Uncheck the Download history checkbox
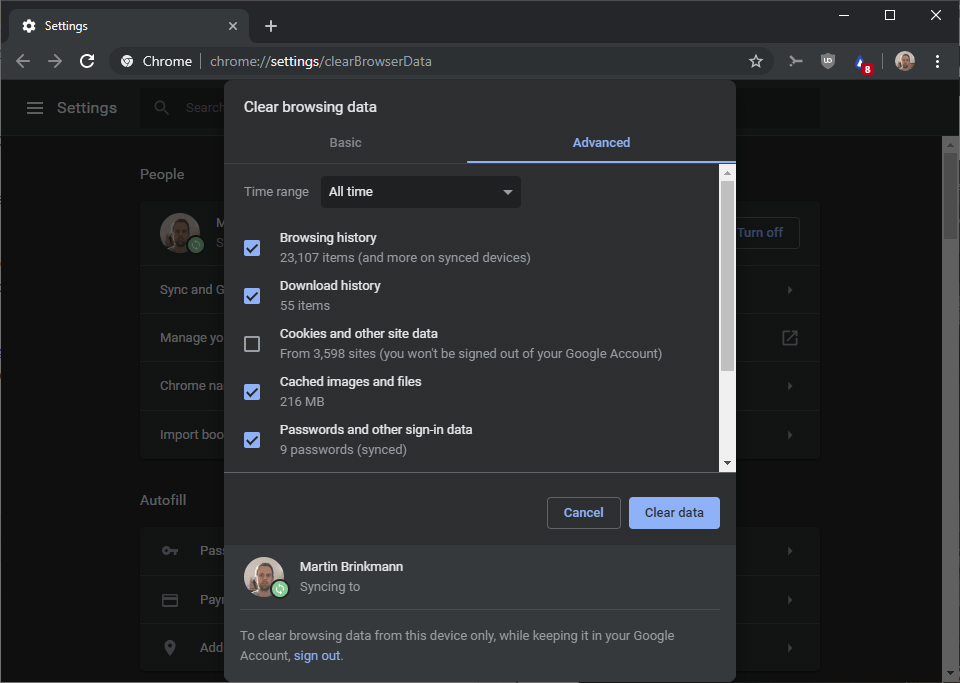The width and height of the screenshot is (960, 683). tap(252, 296)
